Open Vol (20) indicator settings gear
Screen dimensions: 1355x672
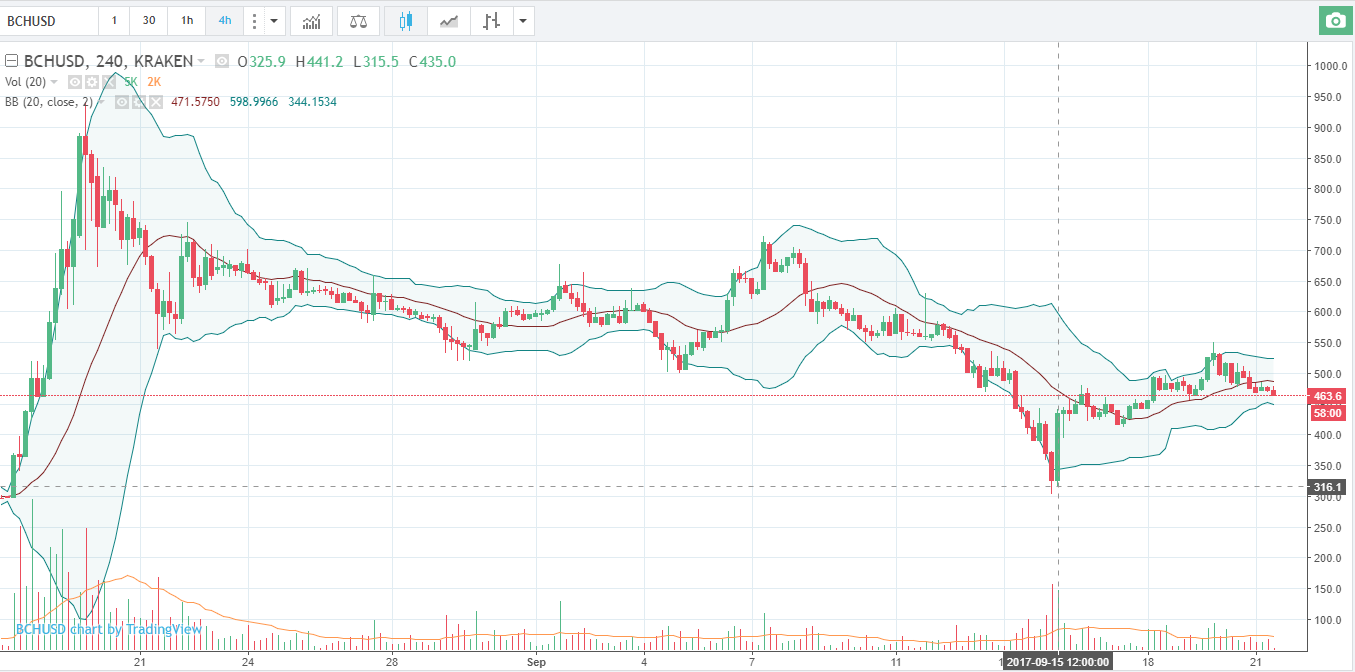click(90, 82)
